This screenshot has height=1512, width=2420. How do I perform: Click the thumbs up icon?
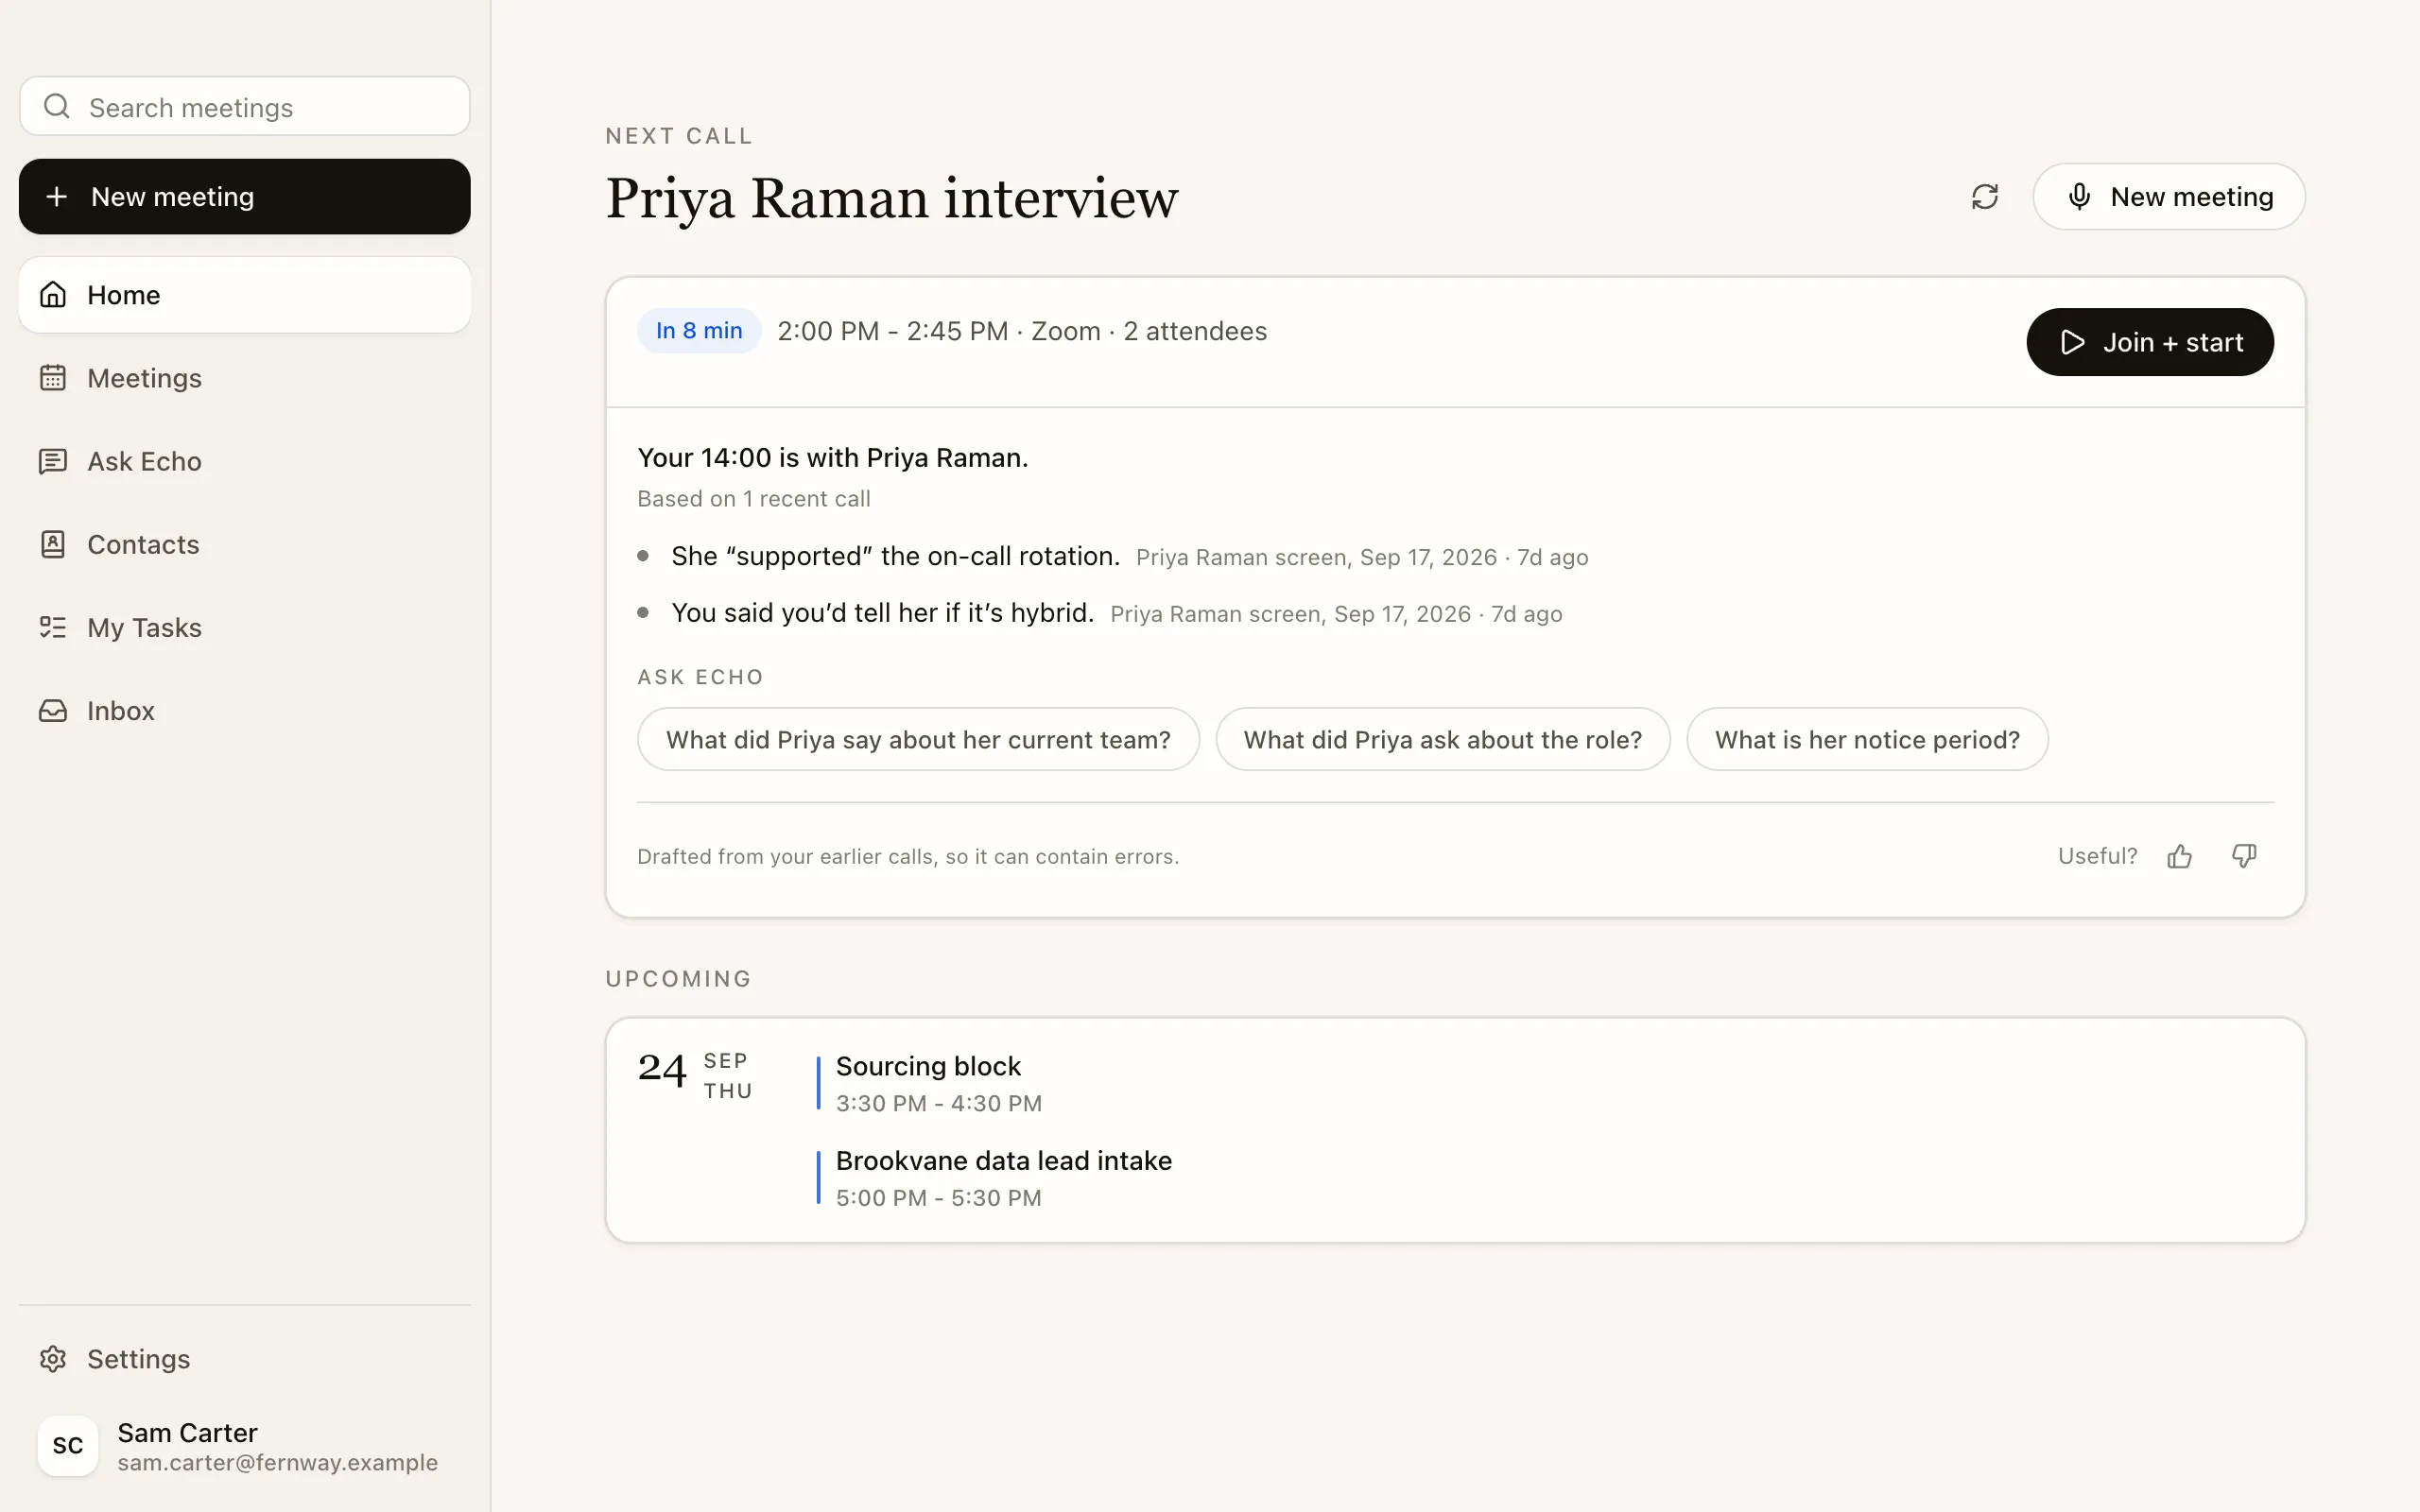(2180, 856)
